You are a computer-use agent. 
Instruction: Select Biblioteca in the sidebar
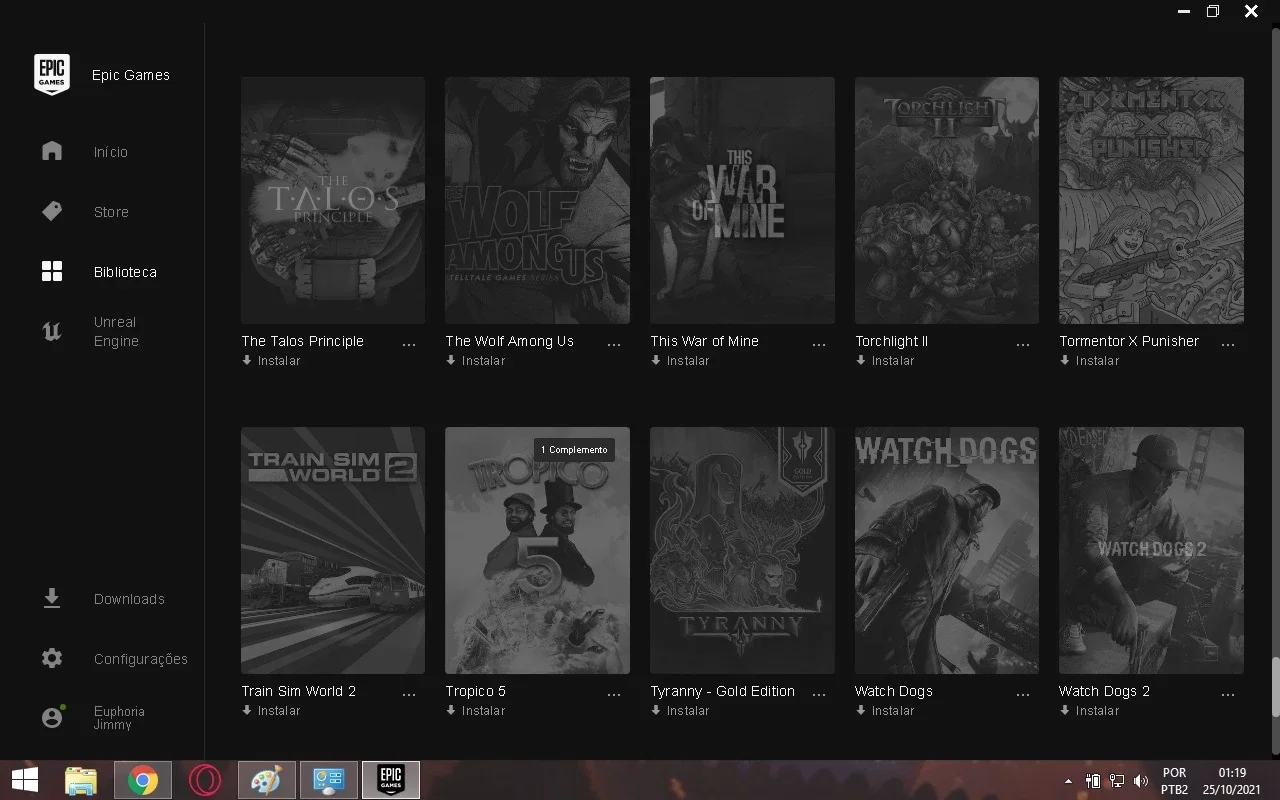(125, 272)
